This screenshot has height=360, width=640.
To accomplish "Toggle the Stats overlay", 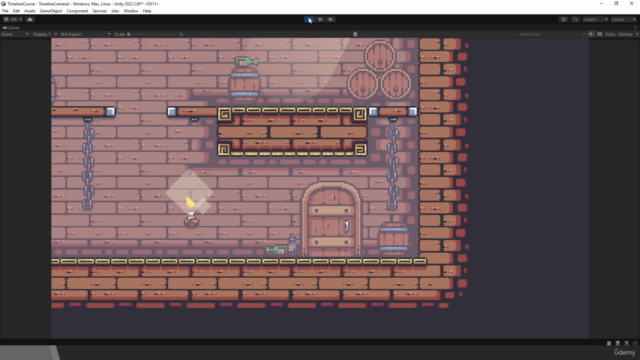I will [610, 34].
